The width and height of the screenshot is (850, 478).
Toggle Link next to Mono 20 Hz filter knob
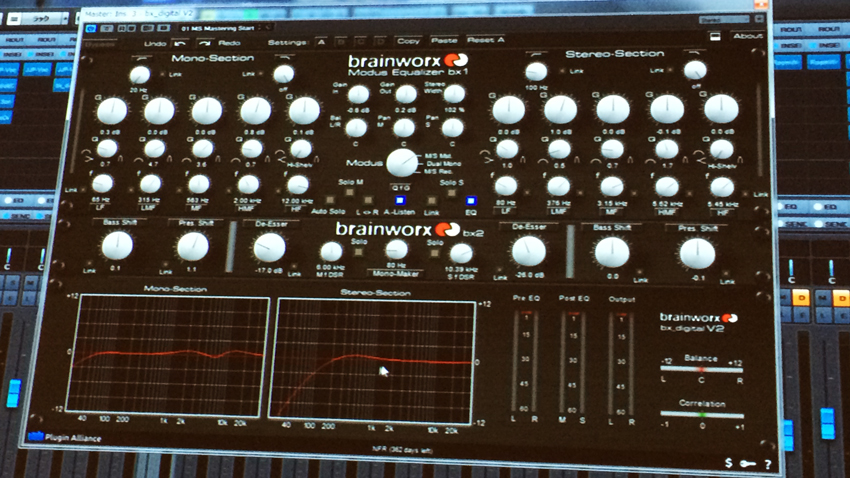pyautogui.click(x=162, y=74)
